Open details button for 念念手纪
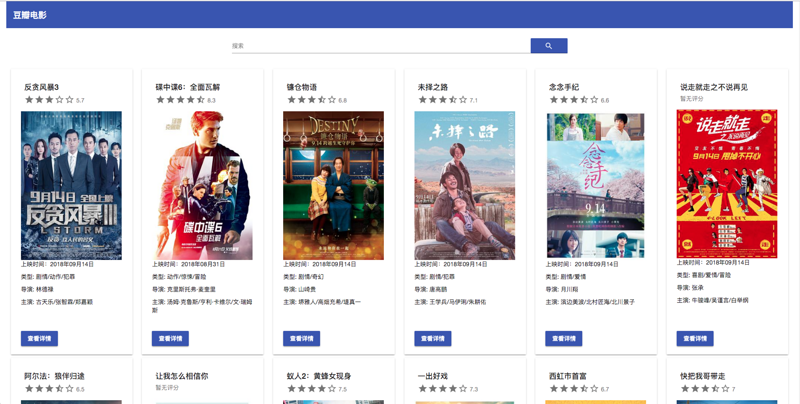This screenshot has width=800, height=404. click(564, 339)
